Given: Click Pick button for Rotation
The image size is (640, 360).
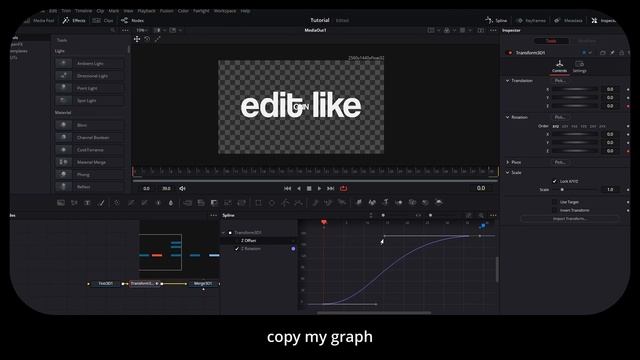Looking at the screenshot, I should pos(560,118).
